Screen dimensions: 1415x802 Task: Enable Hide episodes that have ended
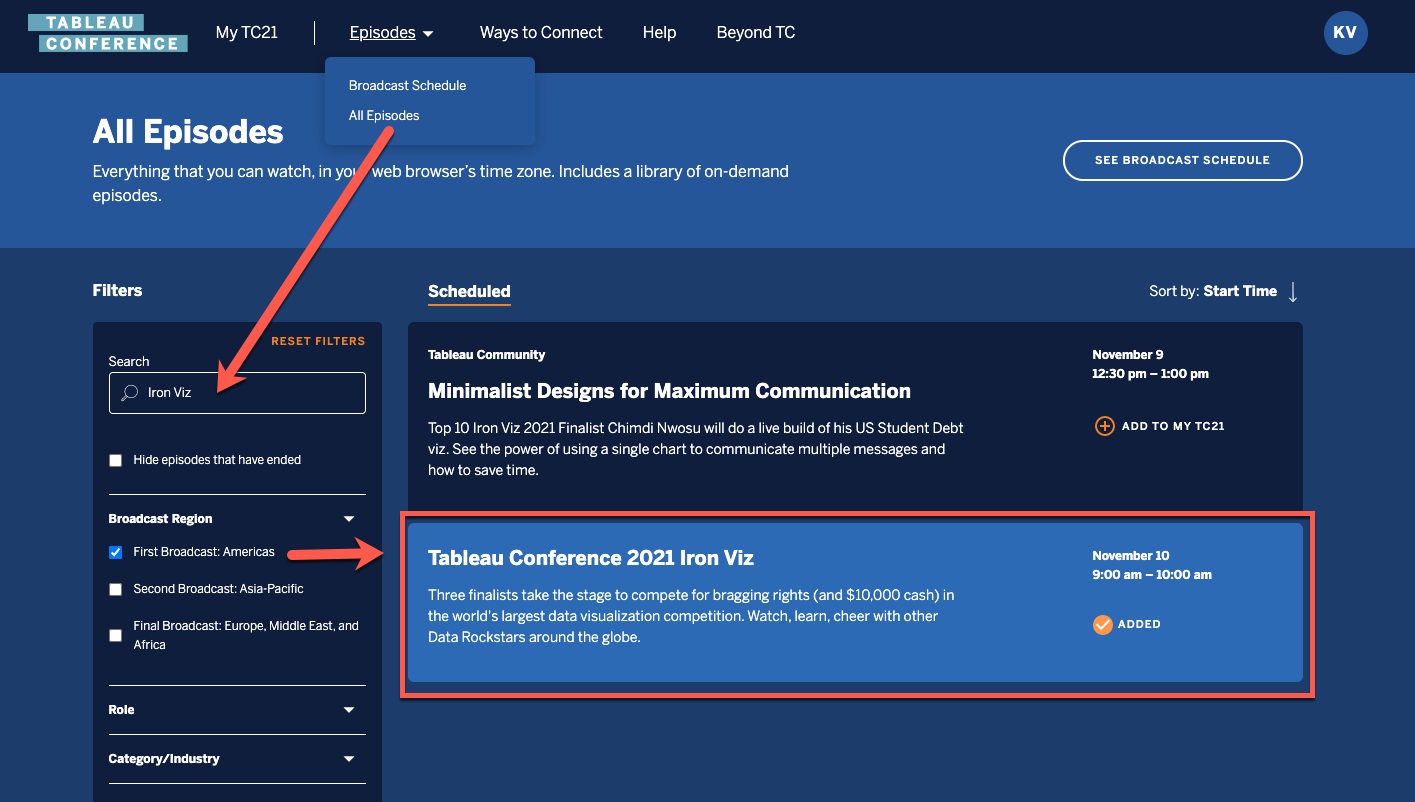coord(116,460)
